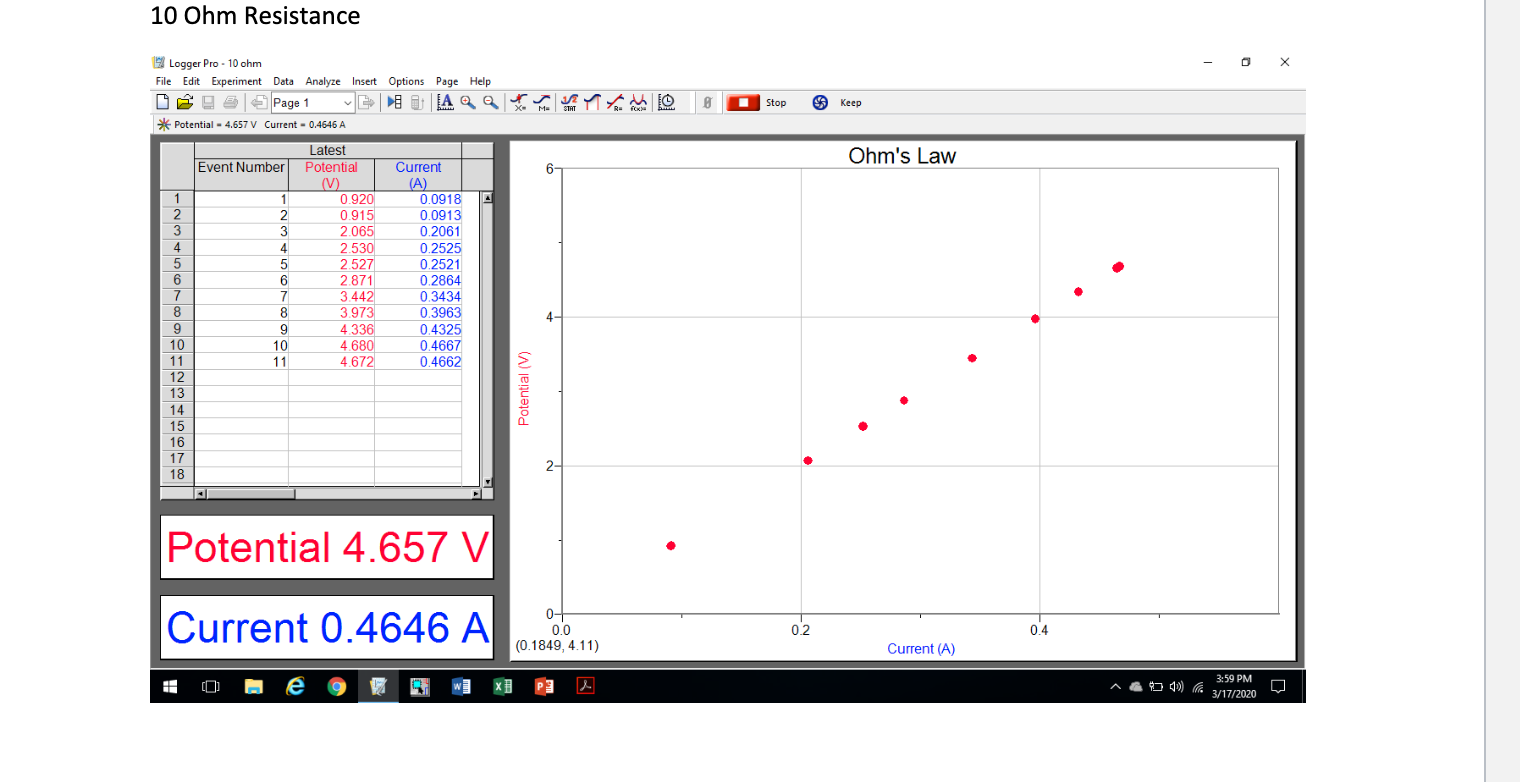Select the Autoscale graph tool

pyautogui.click(x=446, y=102)
